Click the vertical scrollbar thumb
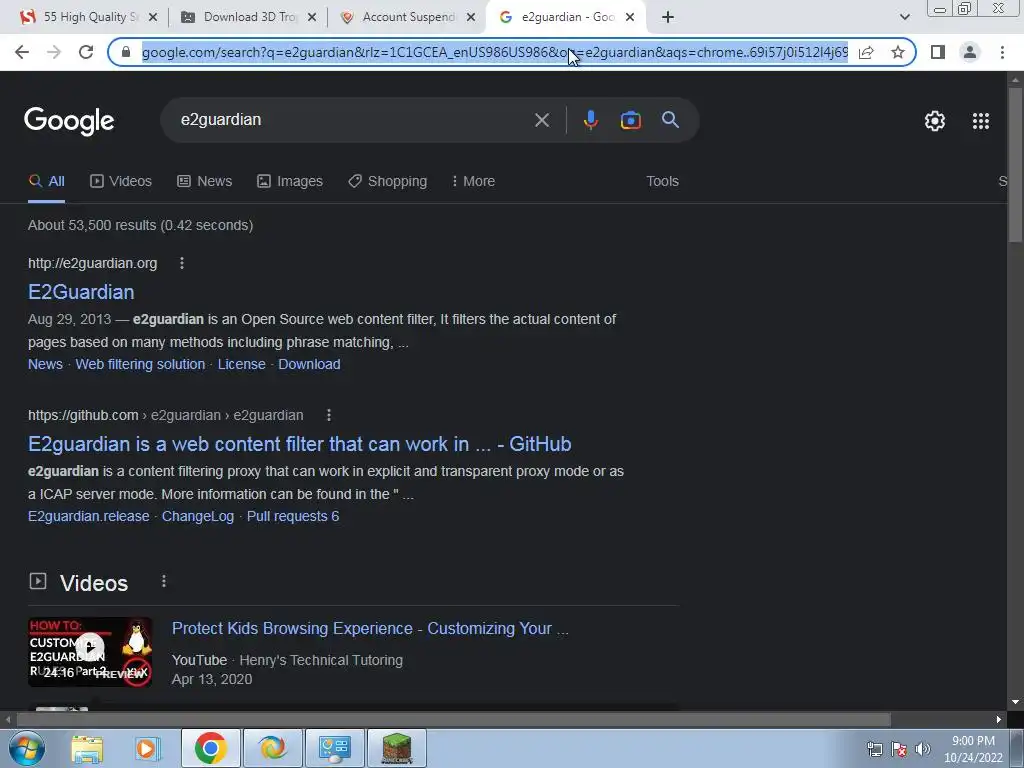The image size is (1024, 768). tap(1015, 163)
